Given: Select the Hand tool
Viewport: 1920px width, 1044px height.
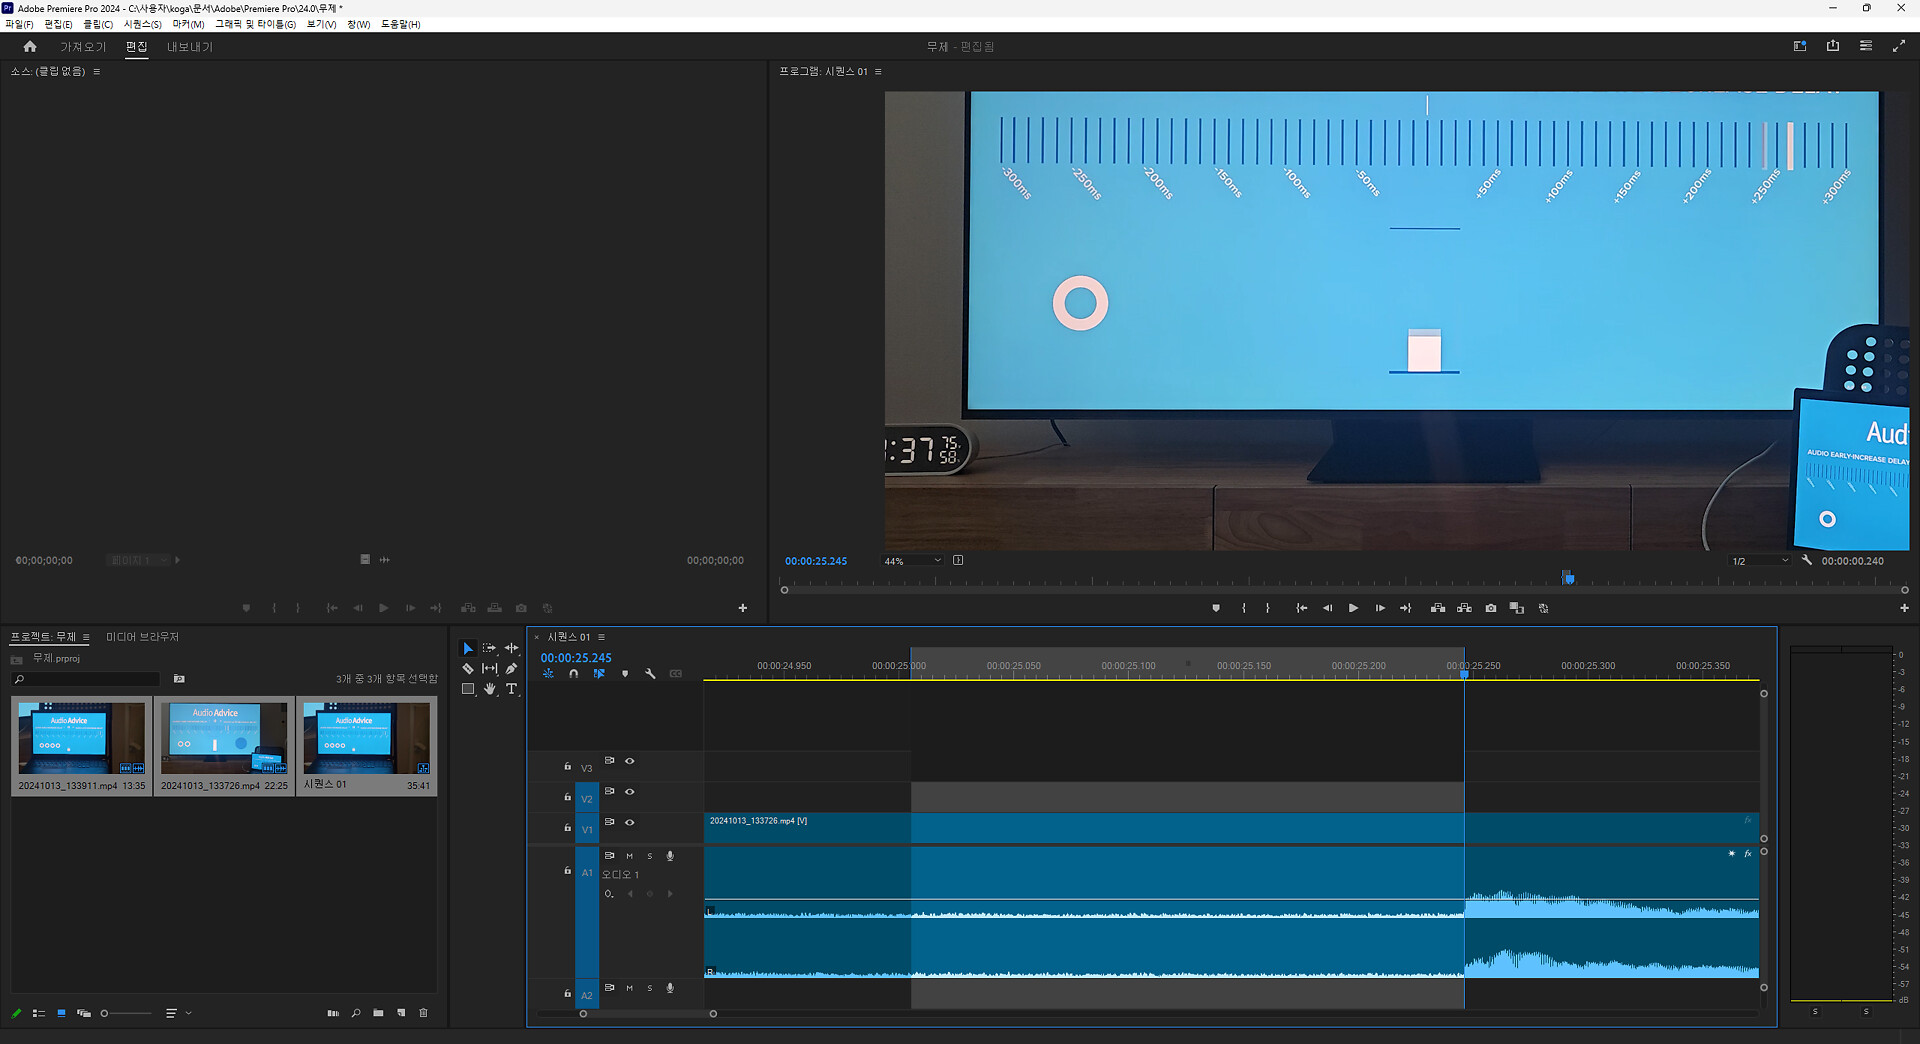Looking at the screenshot, I should pyautogui.click(x=489, y=689).
